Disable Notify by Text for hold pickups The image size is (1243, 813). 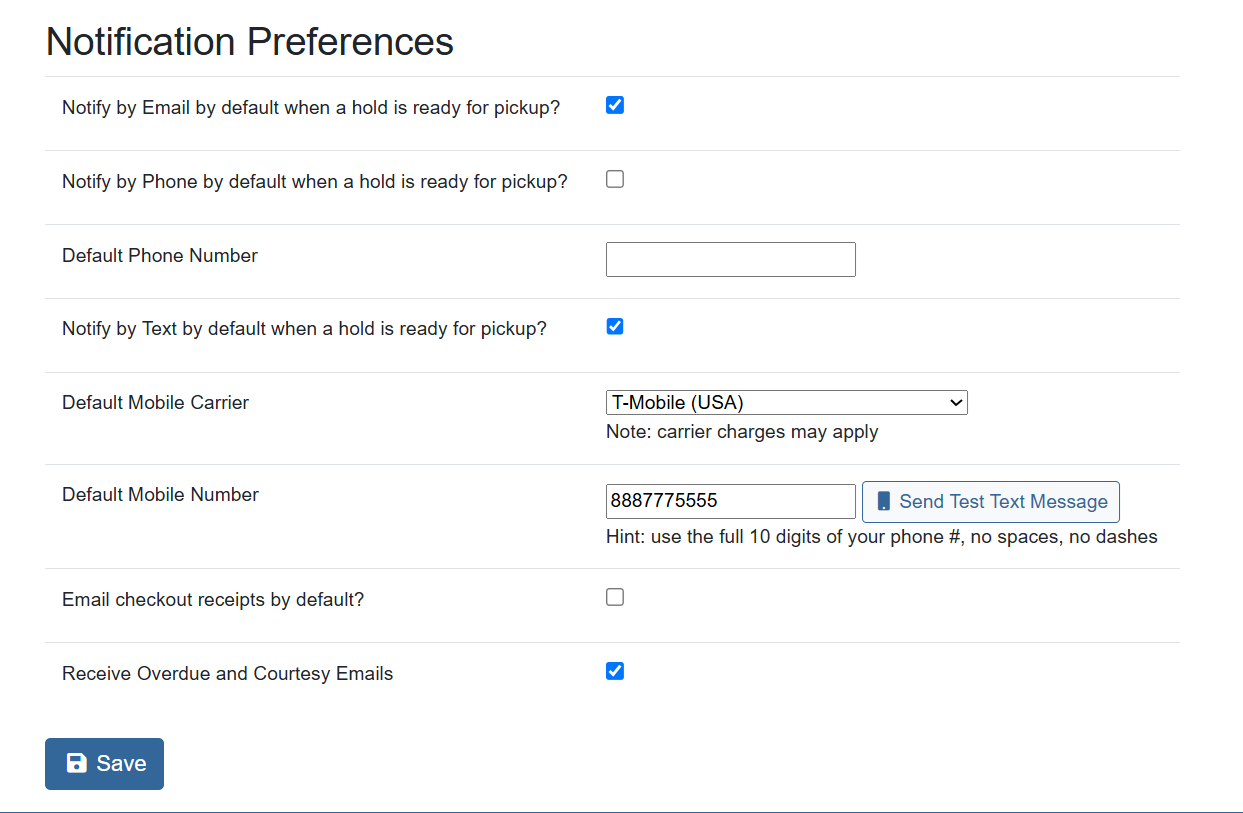pyautogui.click(x=614, y=325)
